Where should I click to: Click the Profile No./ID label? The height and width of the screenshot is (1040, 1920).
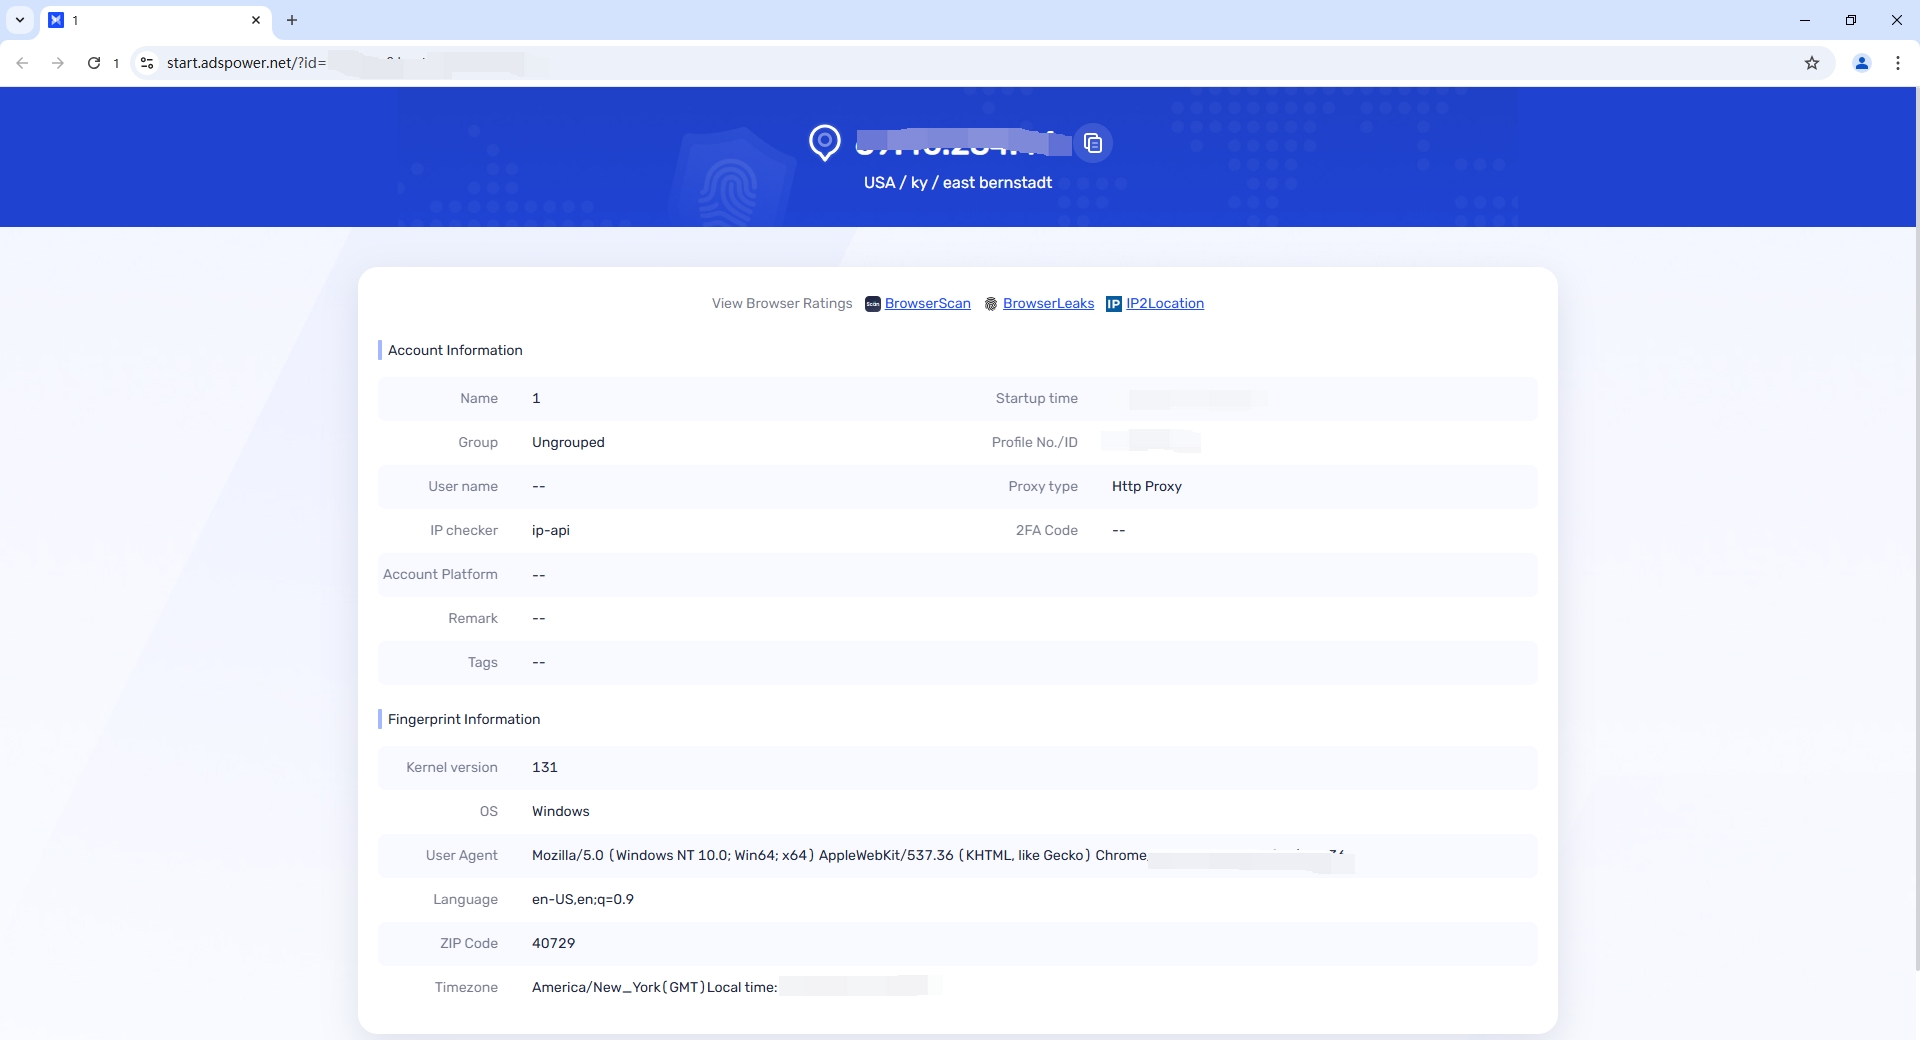pyautogui.click(x=1035, y=443)
